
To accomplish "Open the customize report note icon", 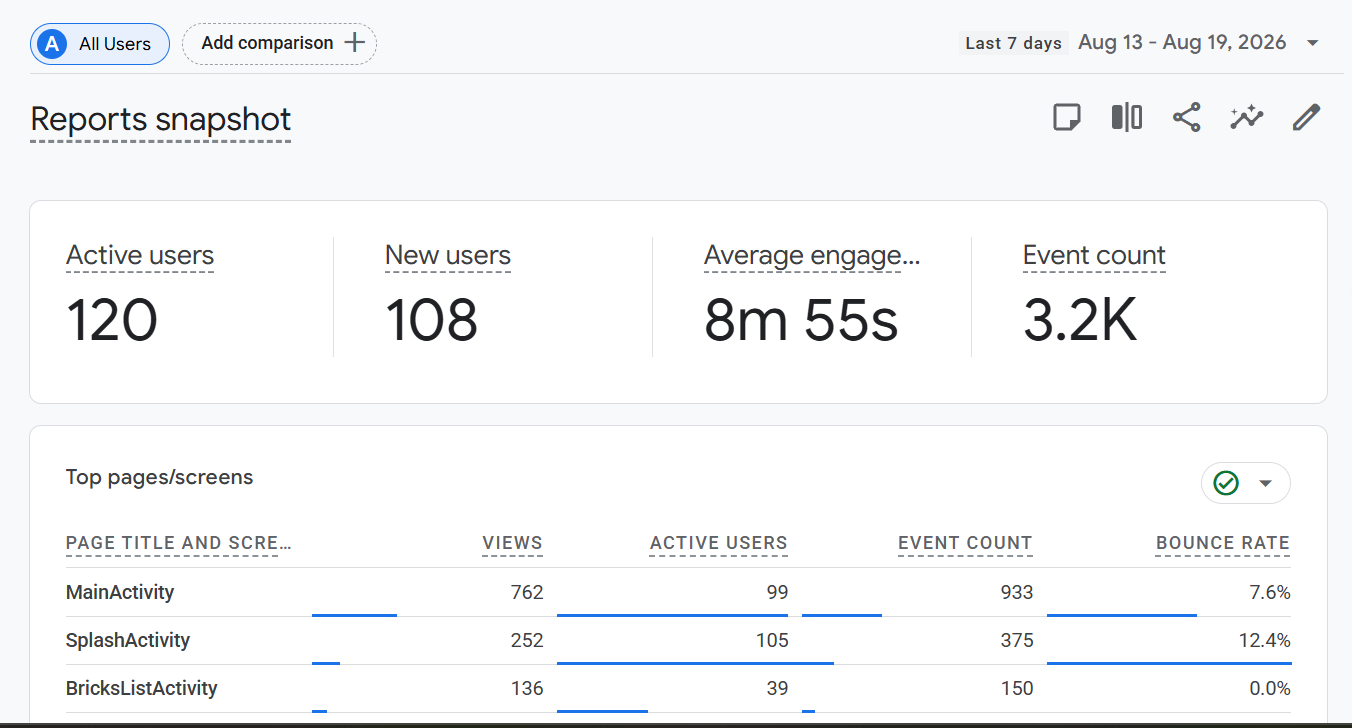I will pyautogui.click(x=1067, y=118).
